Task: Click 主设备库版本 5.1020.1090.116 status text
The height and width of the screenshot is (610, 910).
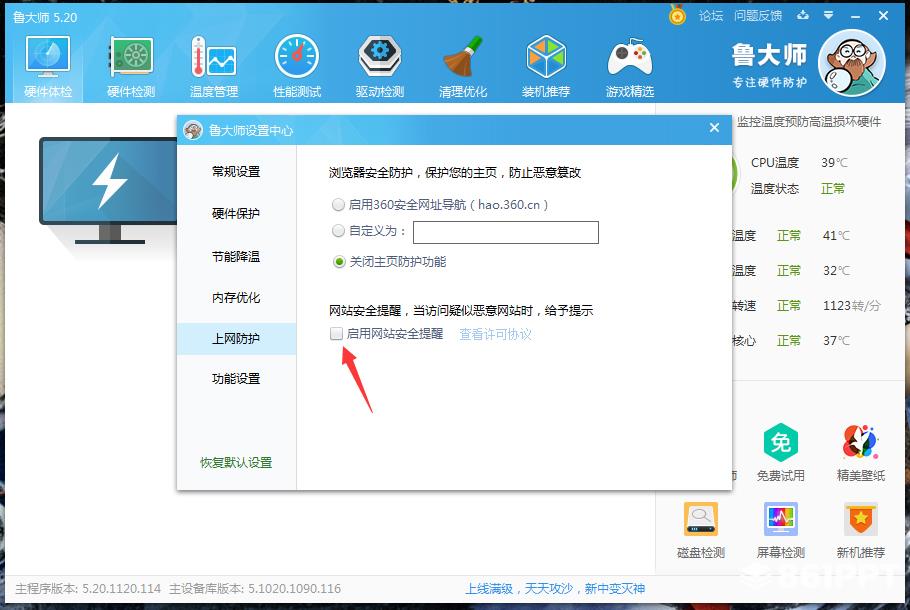Action: pyautogui.click(x=255, y=589)
